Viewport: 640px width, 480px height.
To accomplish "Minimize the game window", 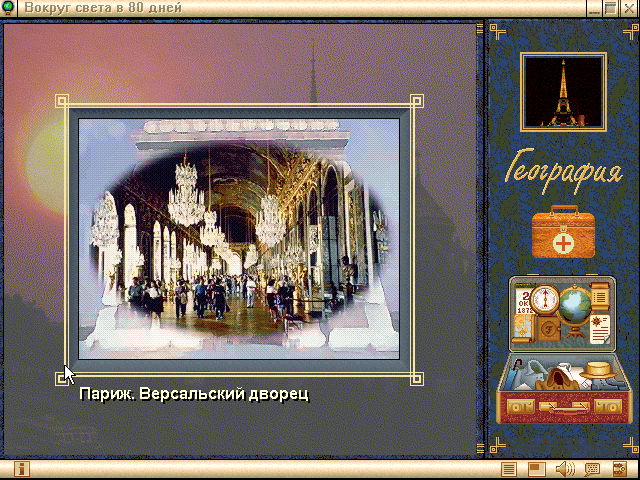I will (594, 8).
